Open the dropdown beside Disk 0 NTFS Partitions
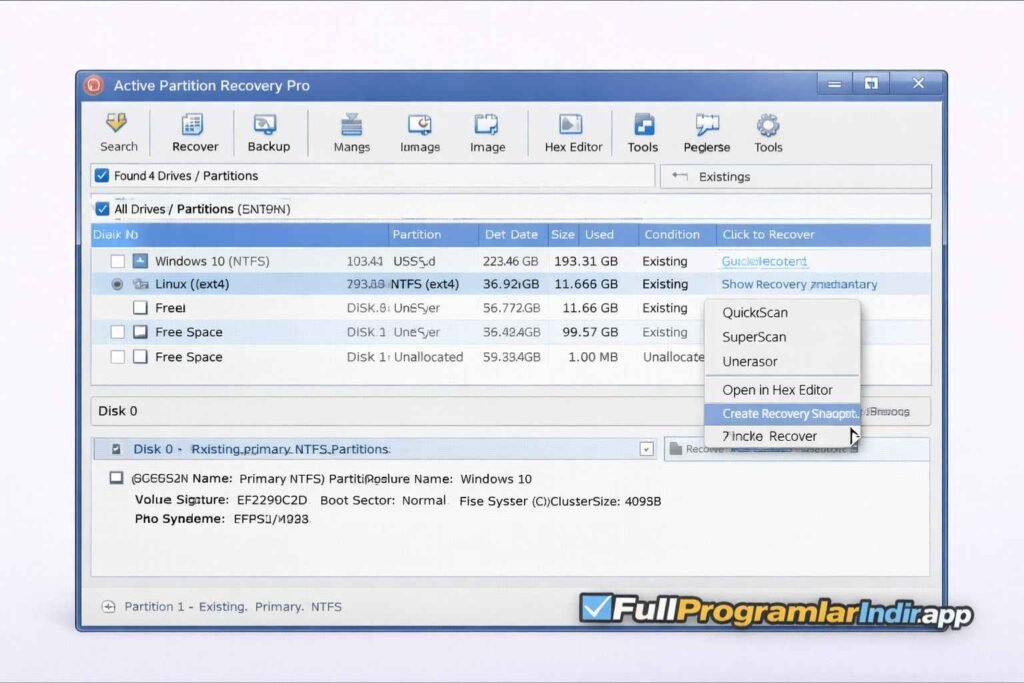 point(647,448)
